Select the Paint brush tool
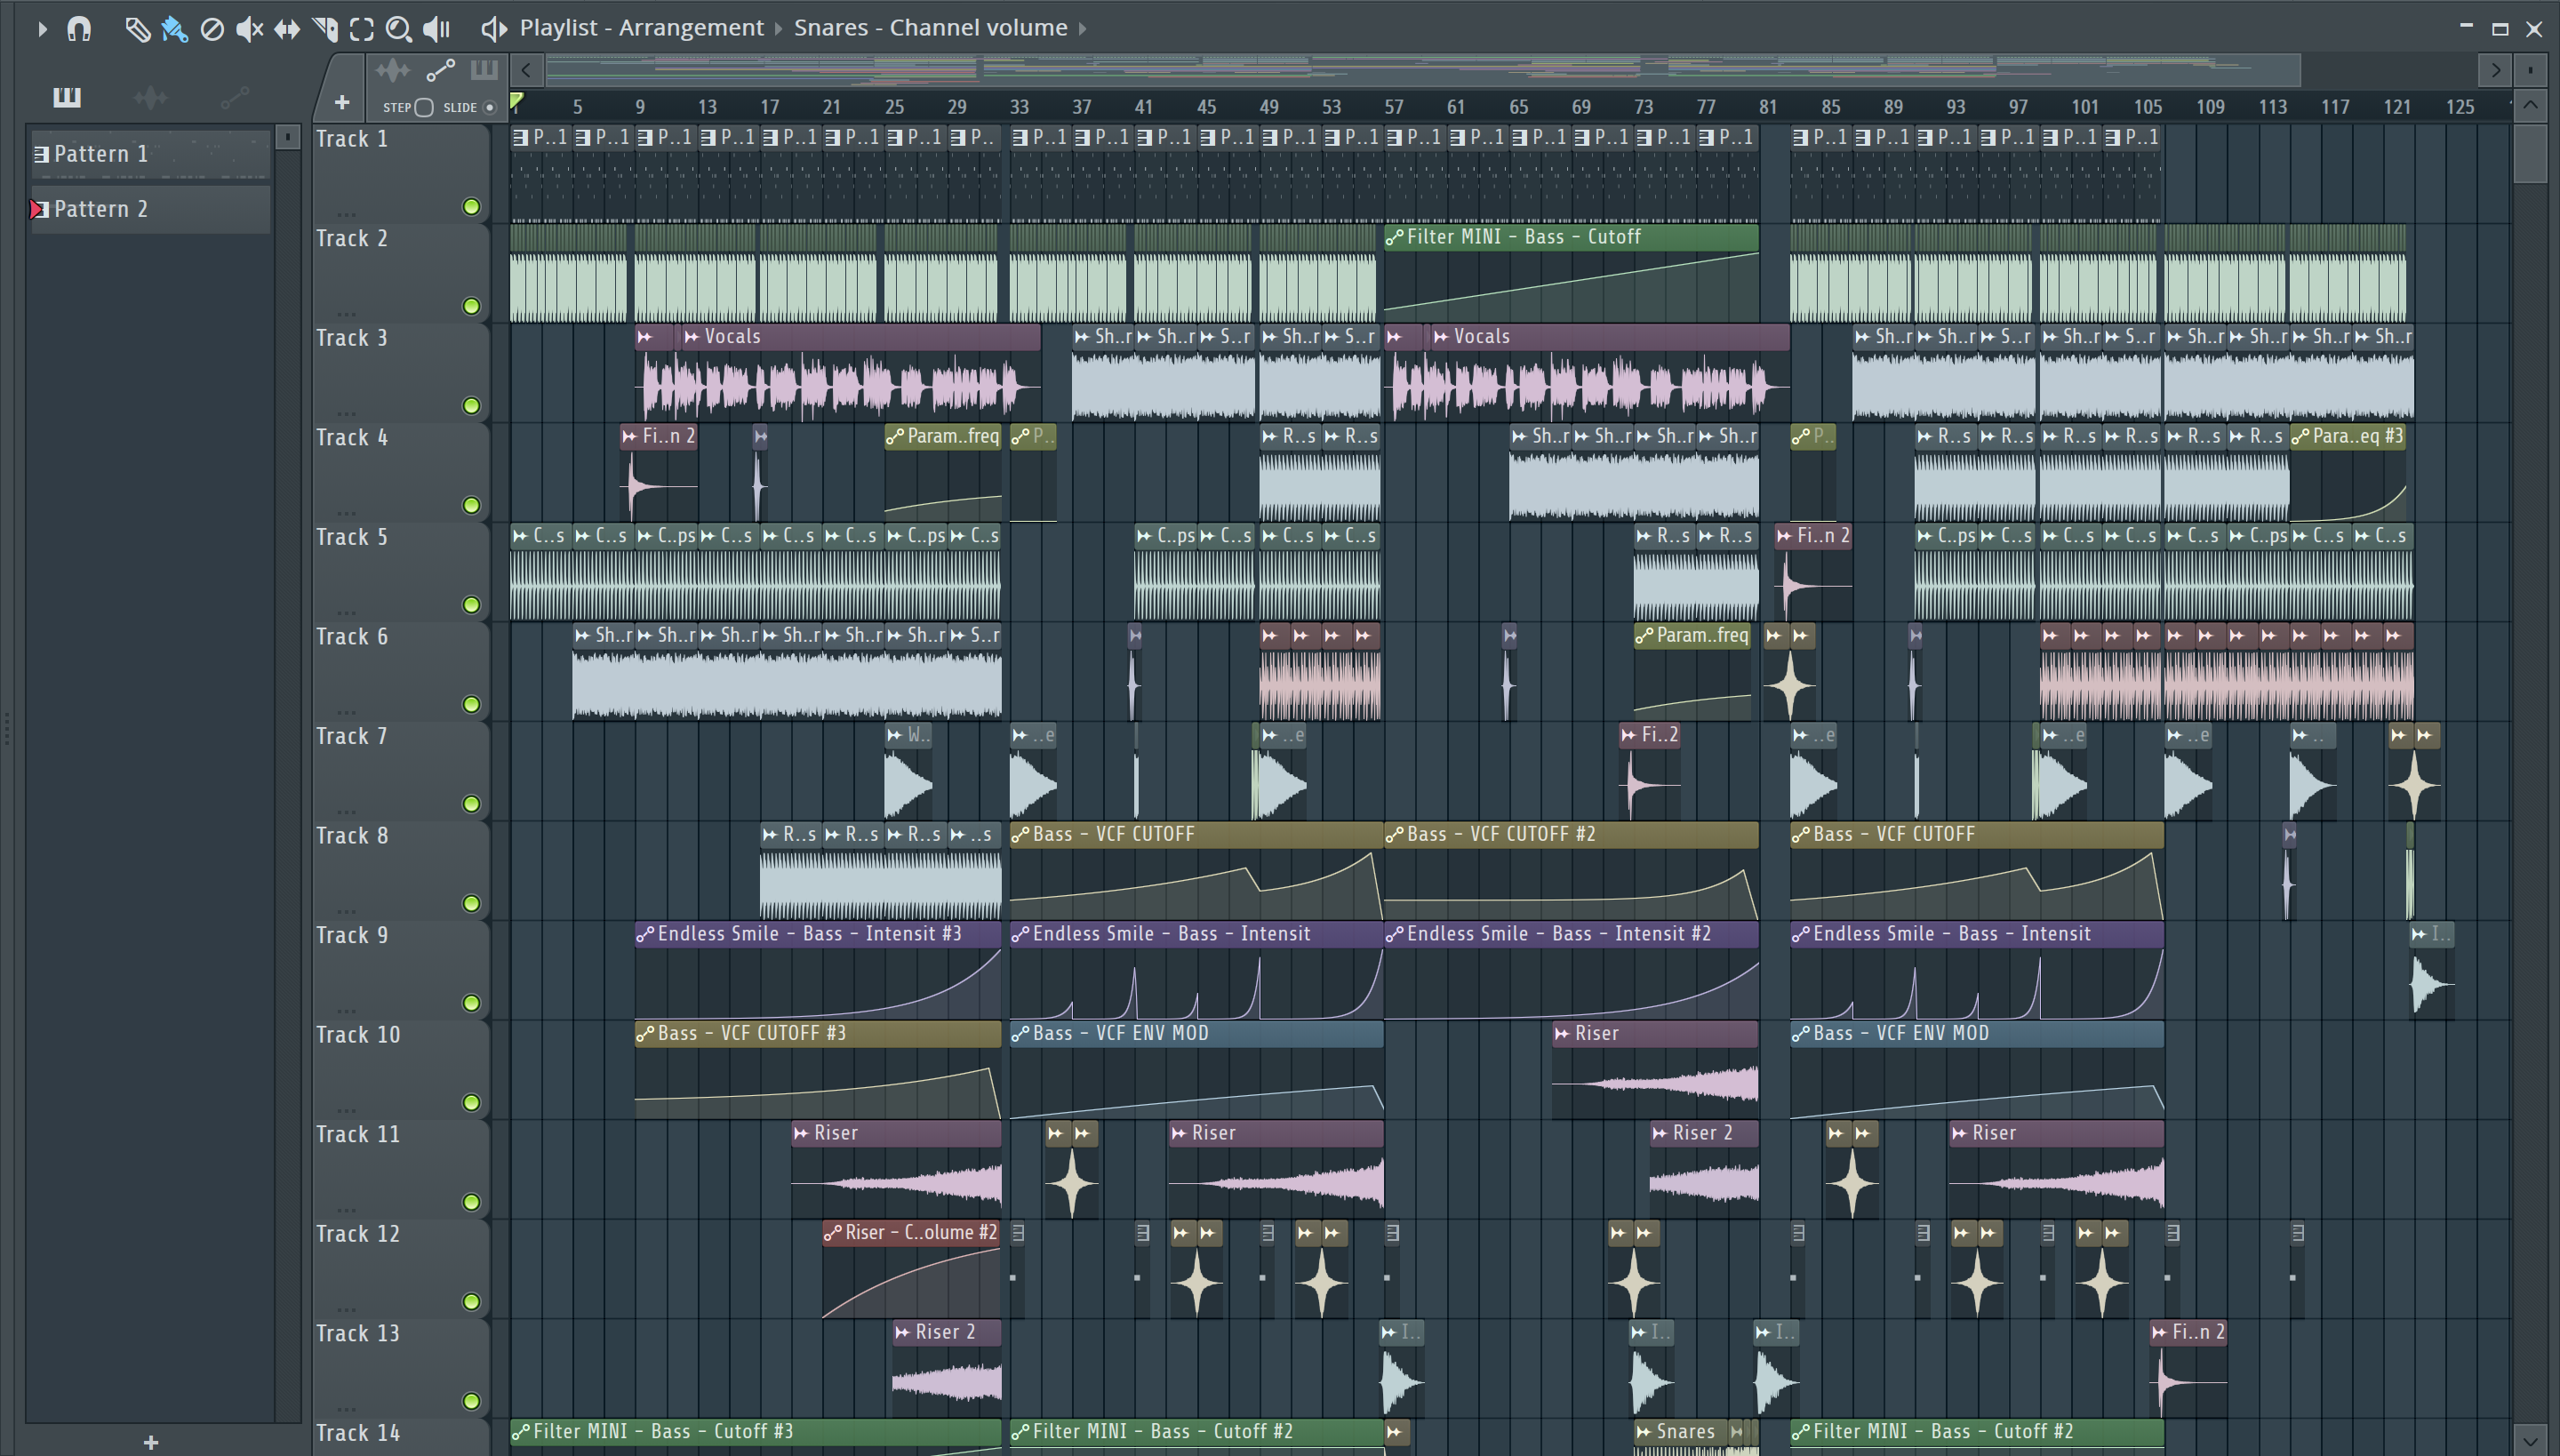2560x1456 pixels. click(x=174, y=29)
